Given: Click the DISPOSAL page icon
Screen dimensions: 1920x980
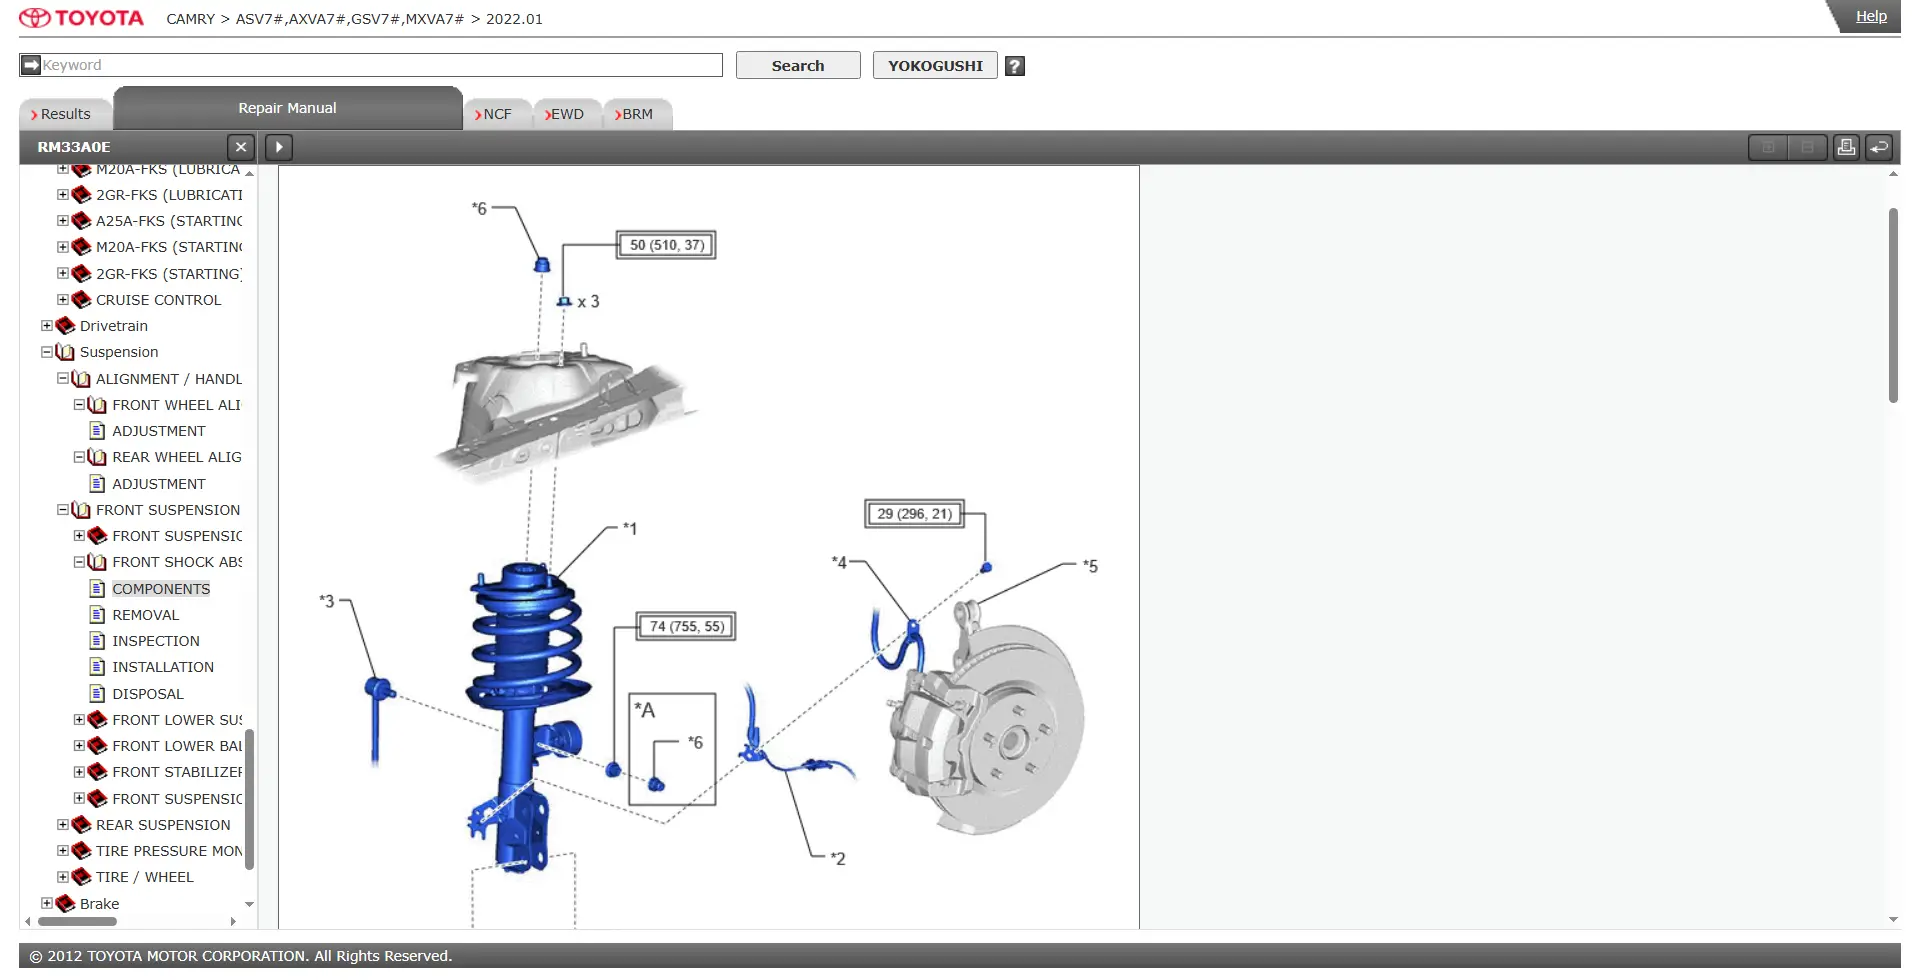Looking at the screenshot, I should point(97,694).
